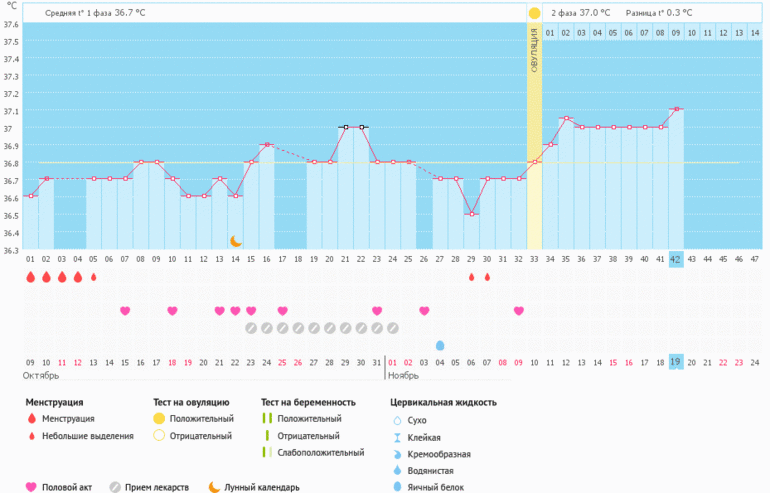Image resolution: width=770 pixels, height=493 pixels.
Task: Click the Прием лекарств legend label
Action: (x=156, y=487)
